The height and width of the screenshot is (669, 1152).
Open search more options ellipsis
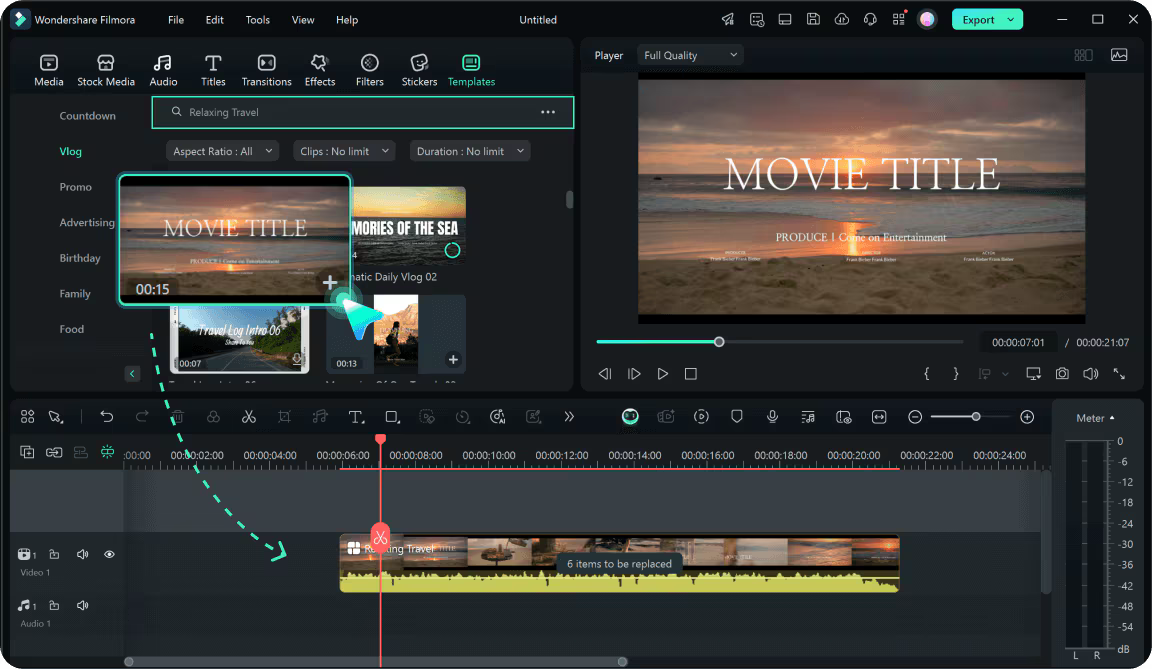pyautogui.click(x=548, y=112)
